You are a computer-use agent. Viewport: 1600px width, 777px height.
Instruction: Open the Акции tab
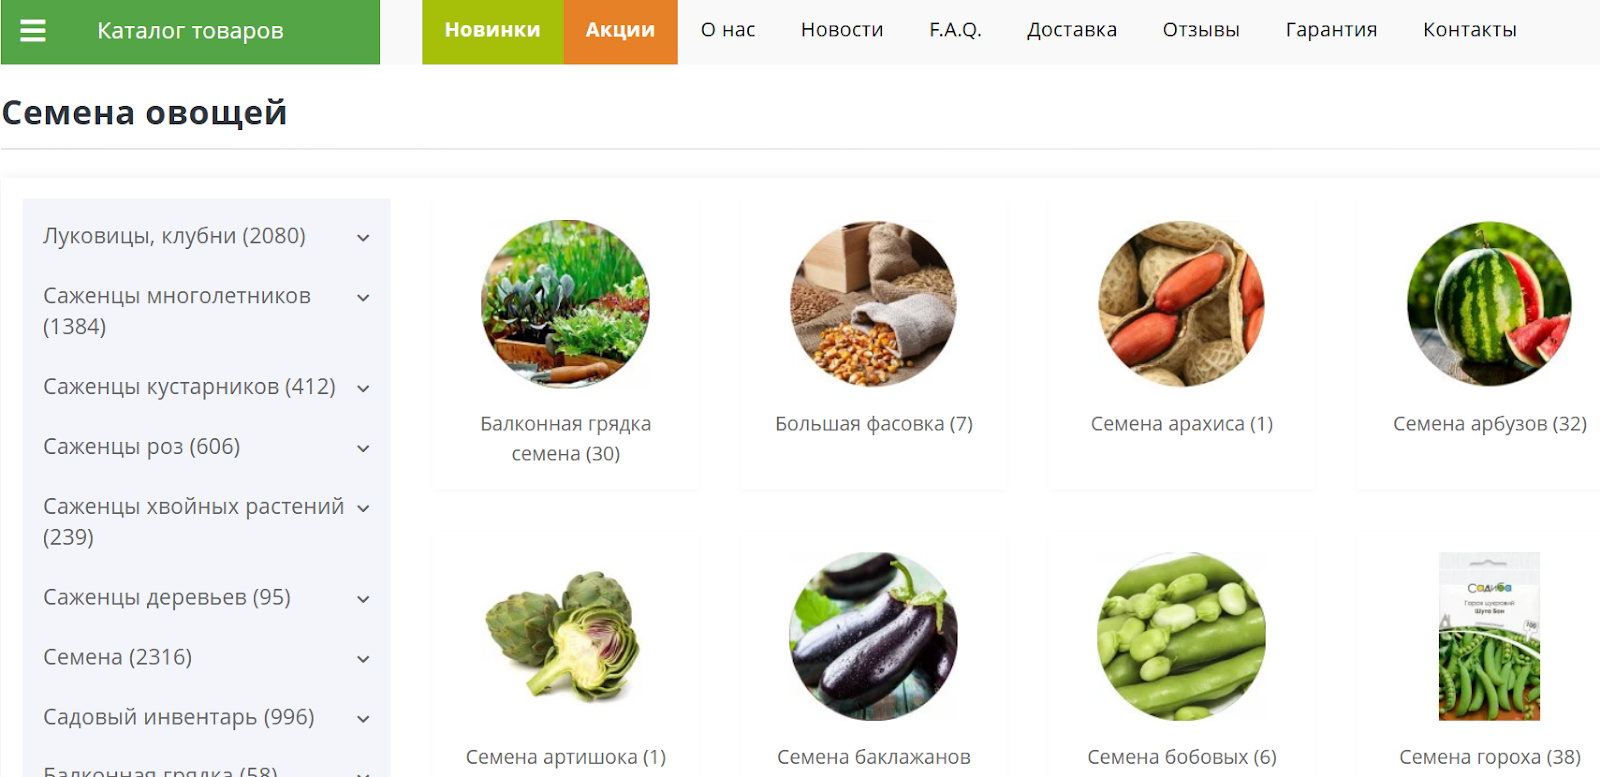(x=620, y=31)
